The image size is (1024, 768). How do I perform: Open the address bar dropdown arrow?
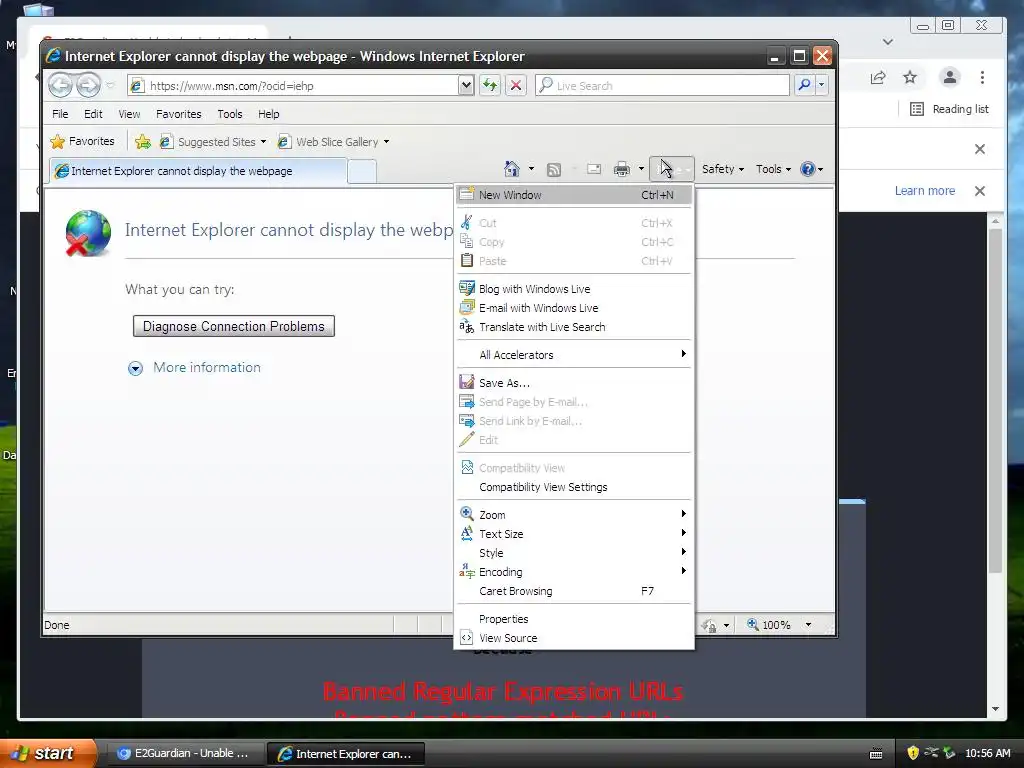466,86
